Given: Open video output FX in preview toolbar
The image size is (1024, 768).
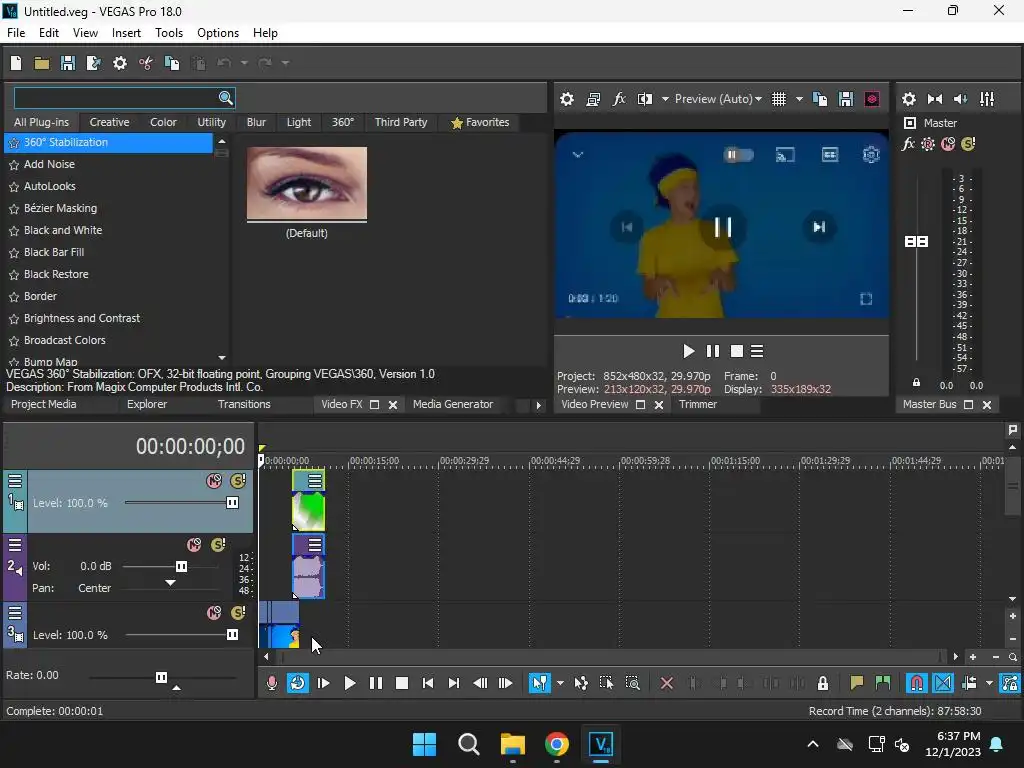Looking at the screenshot, I should pos(618,99).
